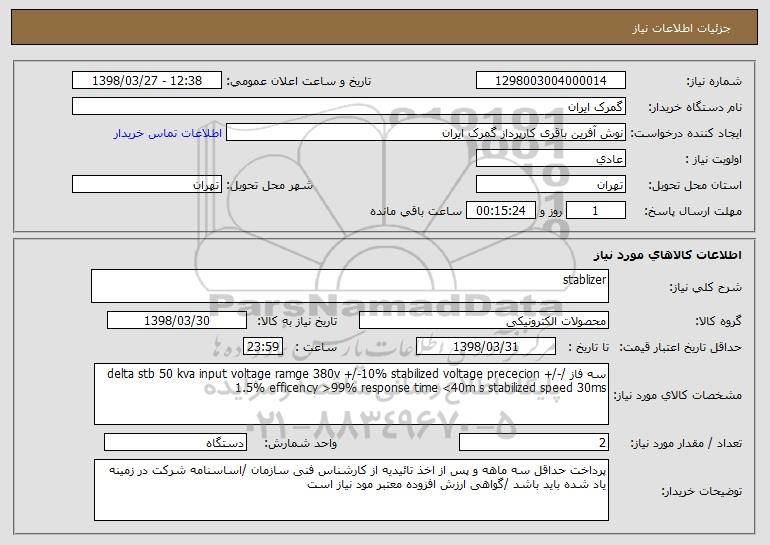This screenshot has width=770, height=545.
Task: Click the label شرح کلی نیاز
Action: (706, 287)
